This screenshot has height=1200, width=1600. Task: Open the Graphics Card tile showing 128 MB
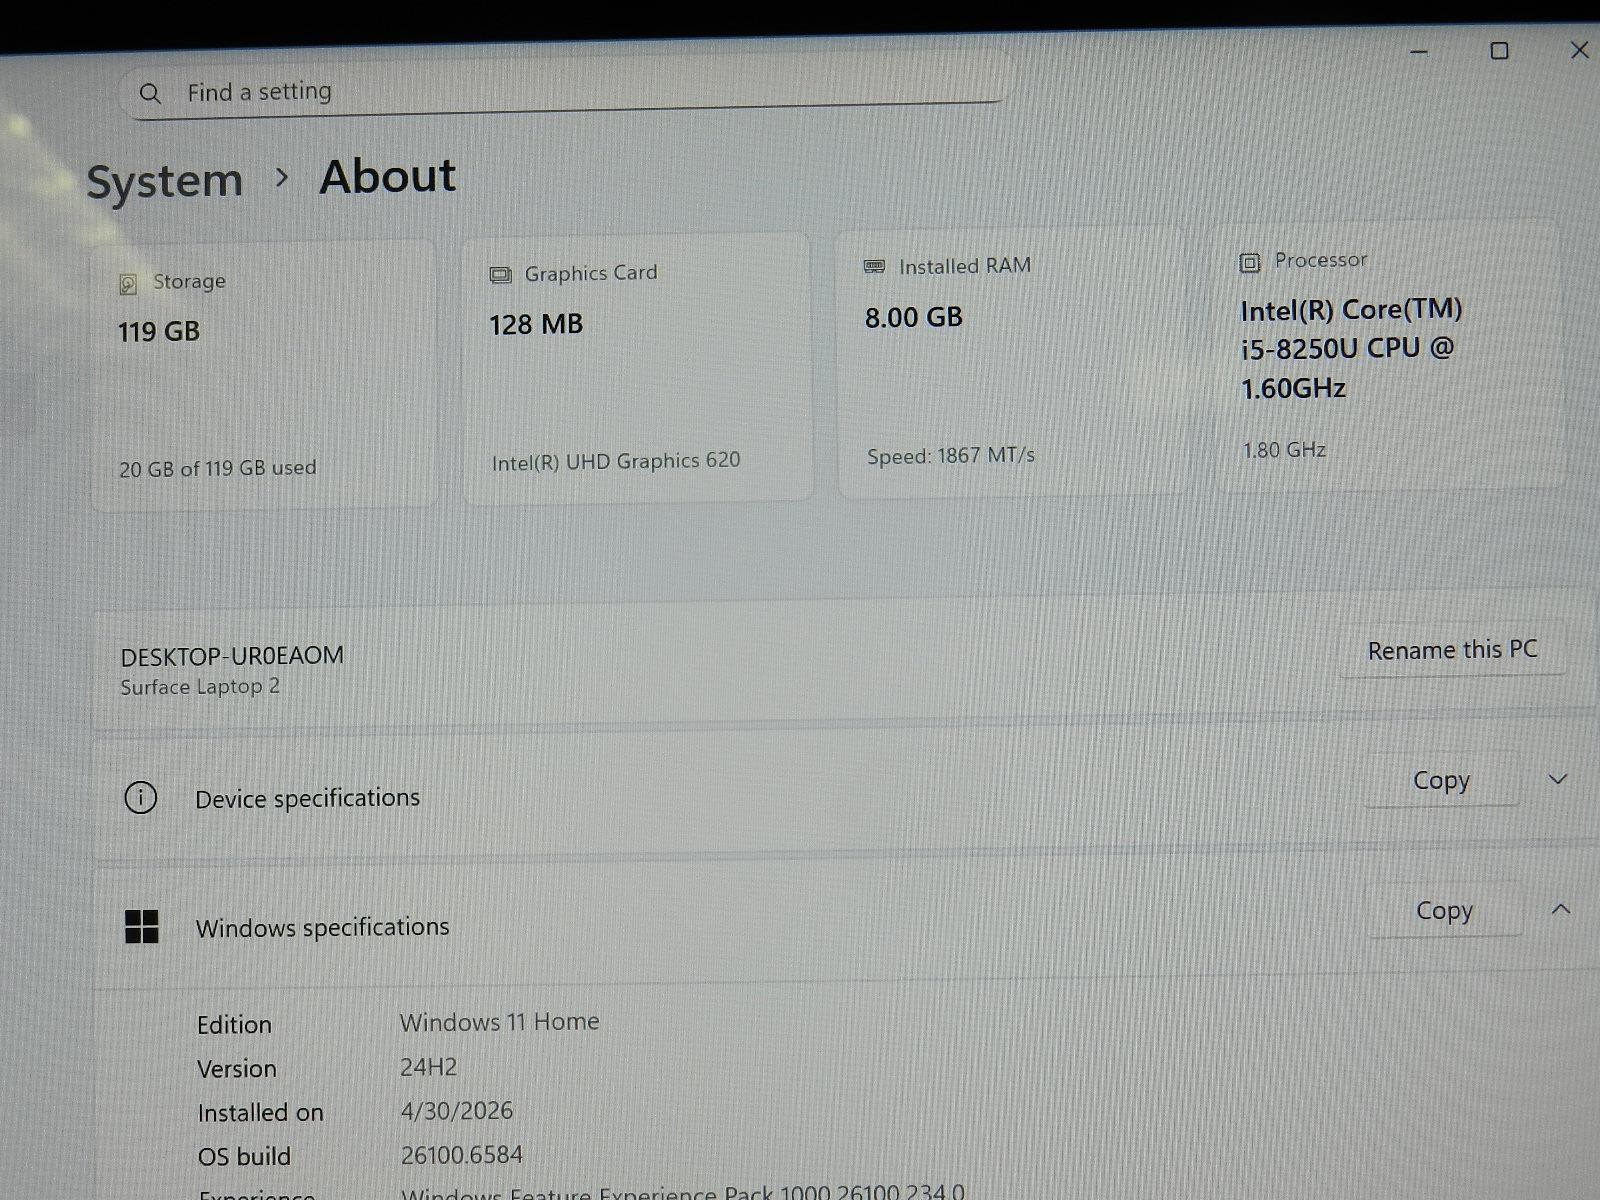(x=637, y=368)
